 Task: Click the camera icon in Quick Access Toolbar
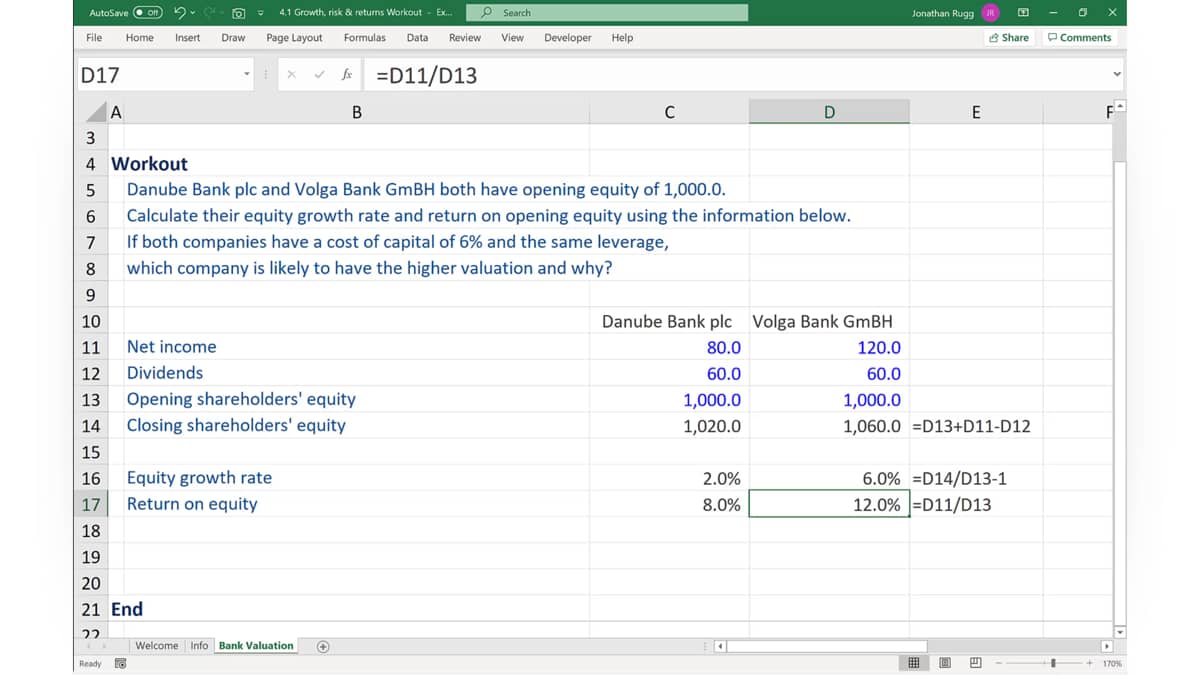pos(240,13)
